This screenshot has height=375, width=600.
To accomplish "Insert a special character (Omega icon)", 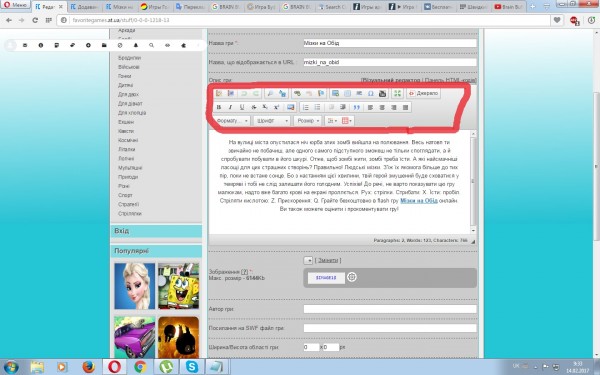I will [x=370, y=93].
